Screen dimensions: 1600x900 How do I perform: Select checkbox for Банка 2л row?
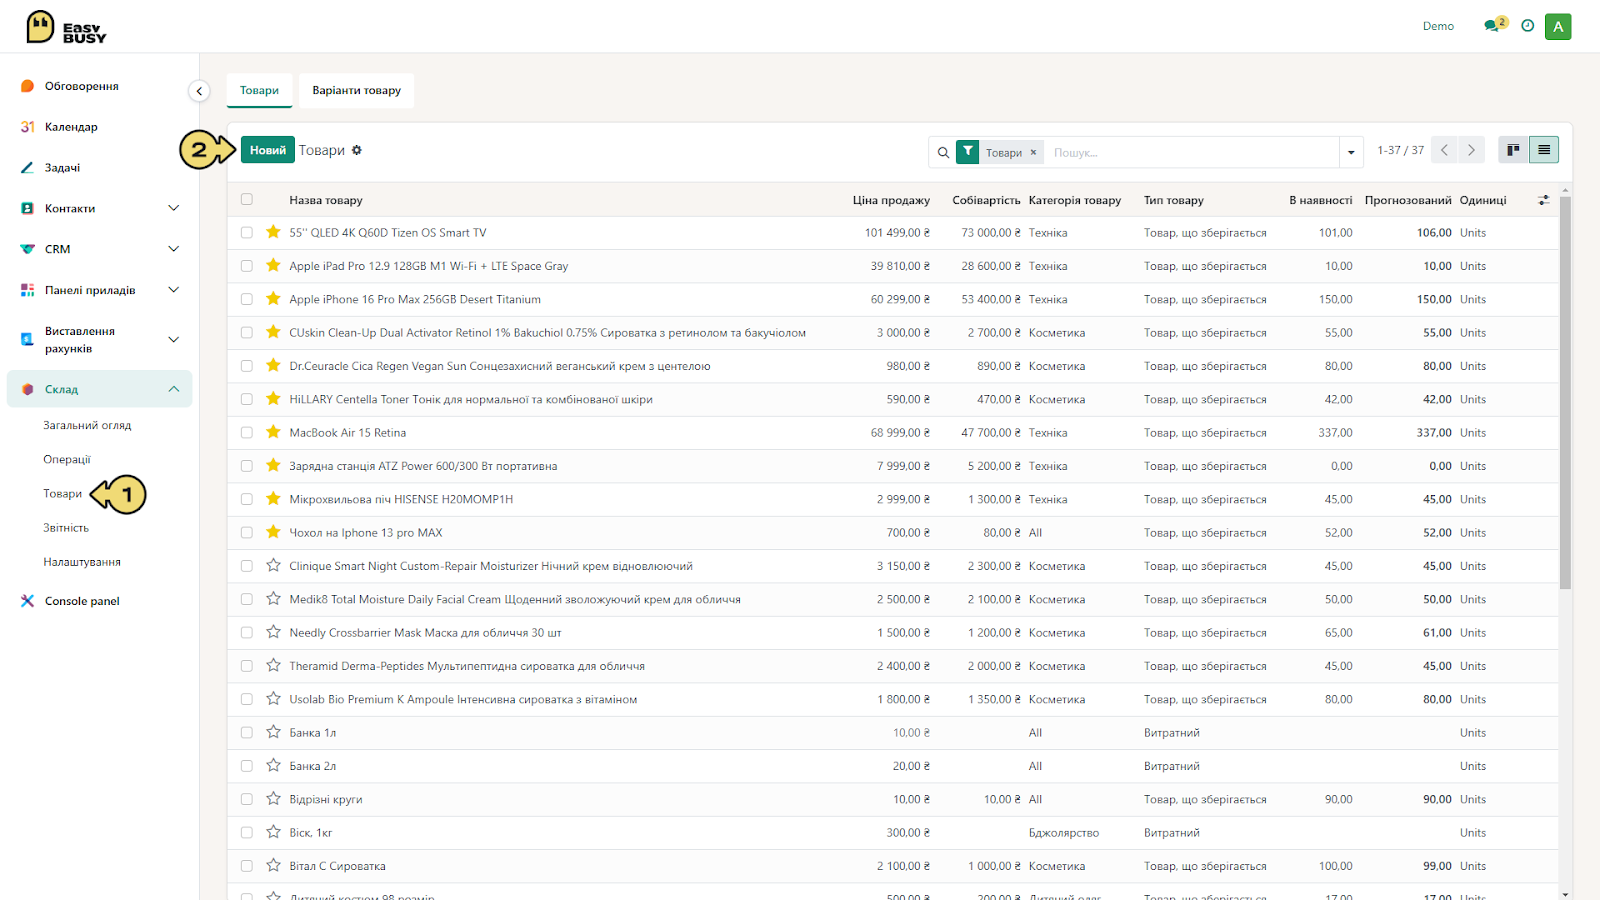(x=247, y=766)
